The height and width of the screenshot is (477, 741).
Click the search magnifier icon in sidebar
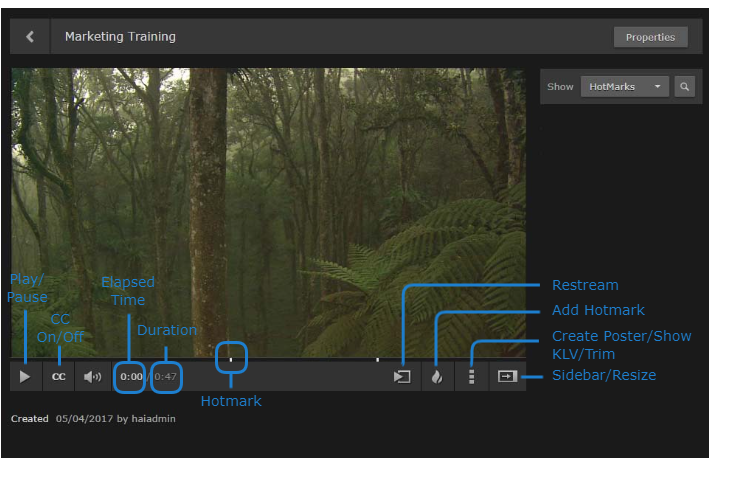pos(684,87)
